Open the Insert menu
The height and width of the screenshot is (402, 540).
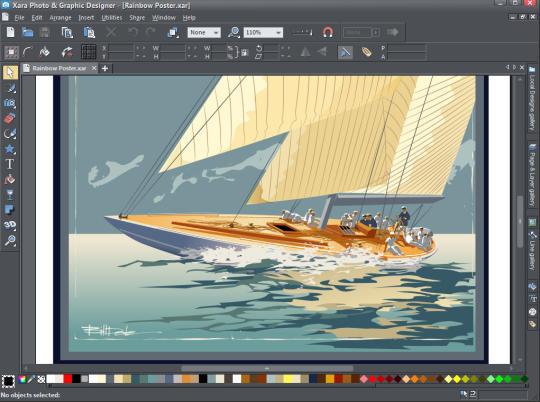point(86,18)
